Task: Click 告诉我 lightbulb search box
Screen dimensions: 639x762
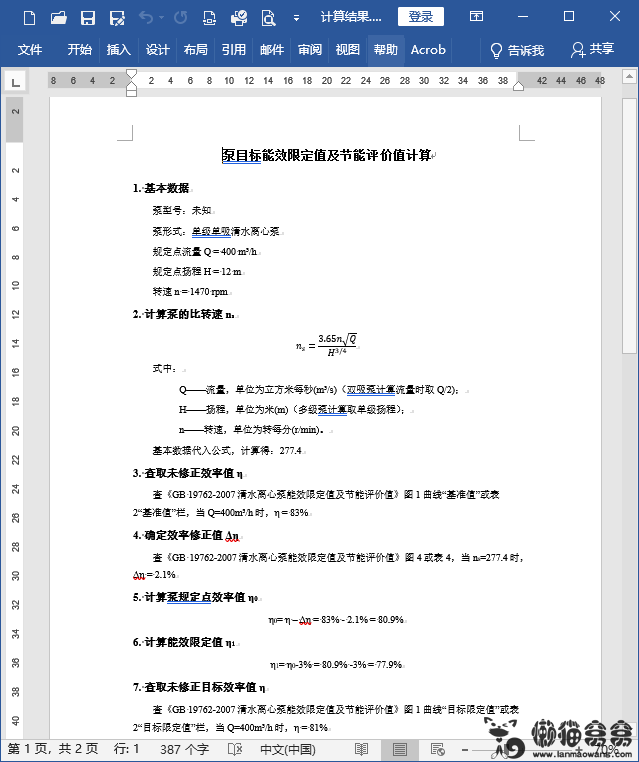Action: click(x=517, y=50)
